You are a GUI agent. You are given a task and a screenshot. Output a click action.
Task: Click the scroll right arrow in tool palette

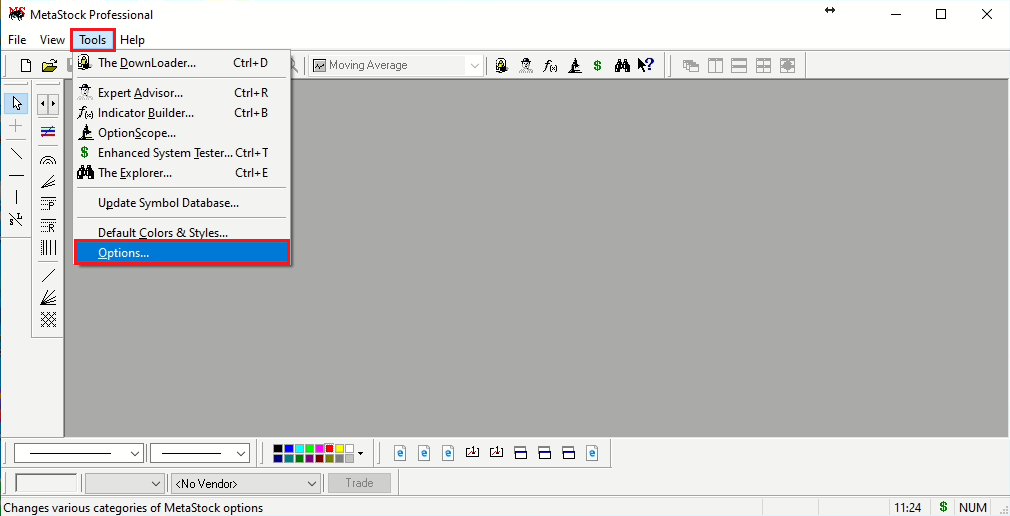click(x=53, y=103)
